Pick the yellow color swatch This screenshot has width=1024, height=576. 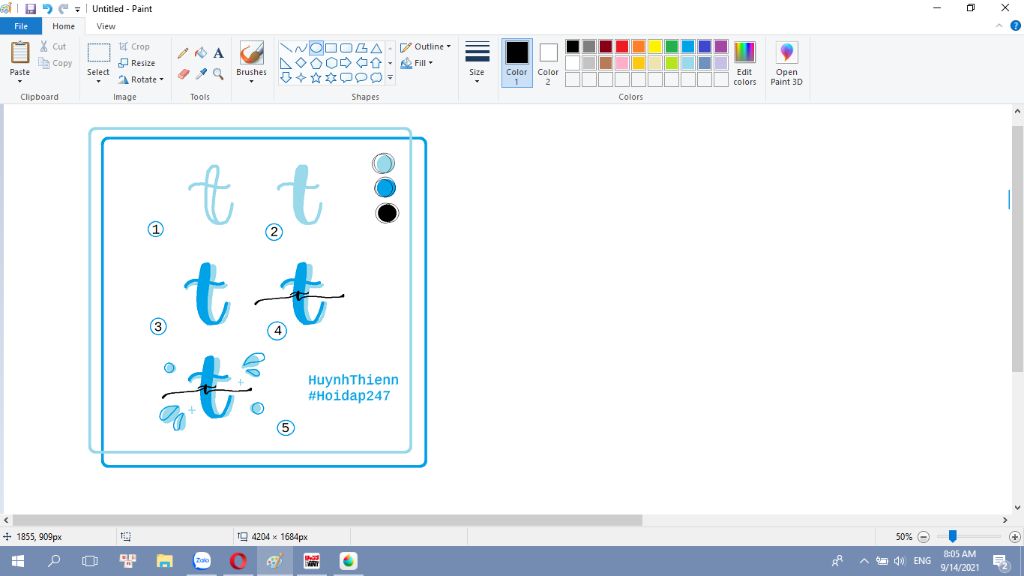[x=655, y=46]
